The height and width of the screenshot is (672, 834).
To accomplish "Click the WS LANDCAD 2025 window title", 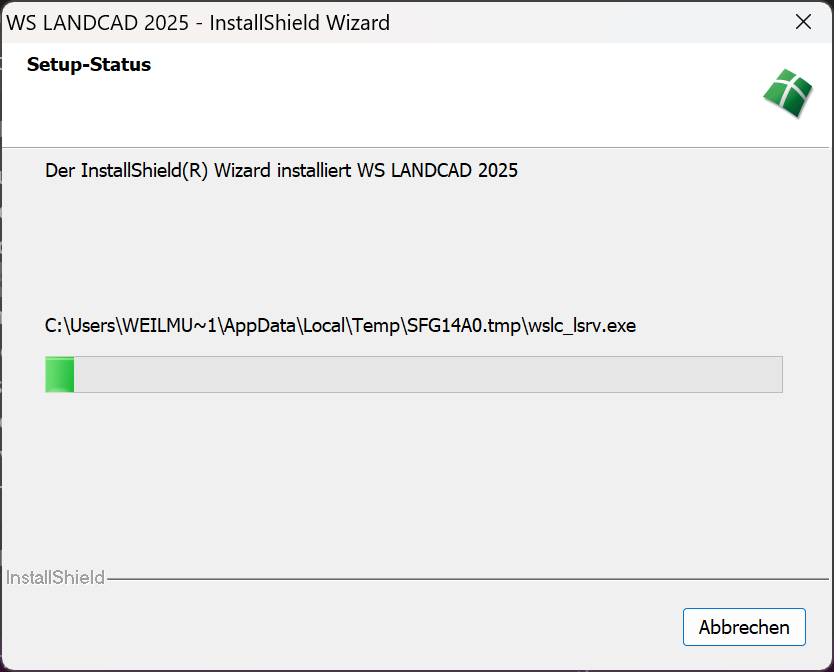I will [98, 22].
